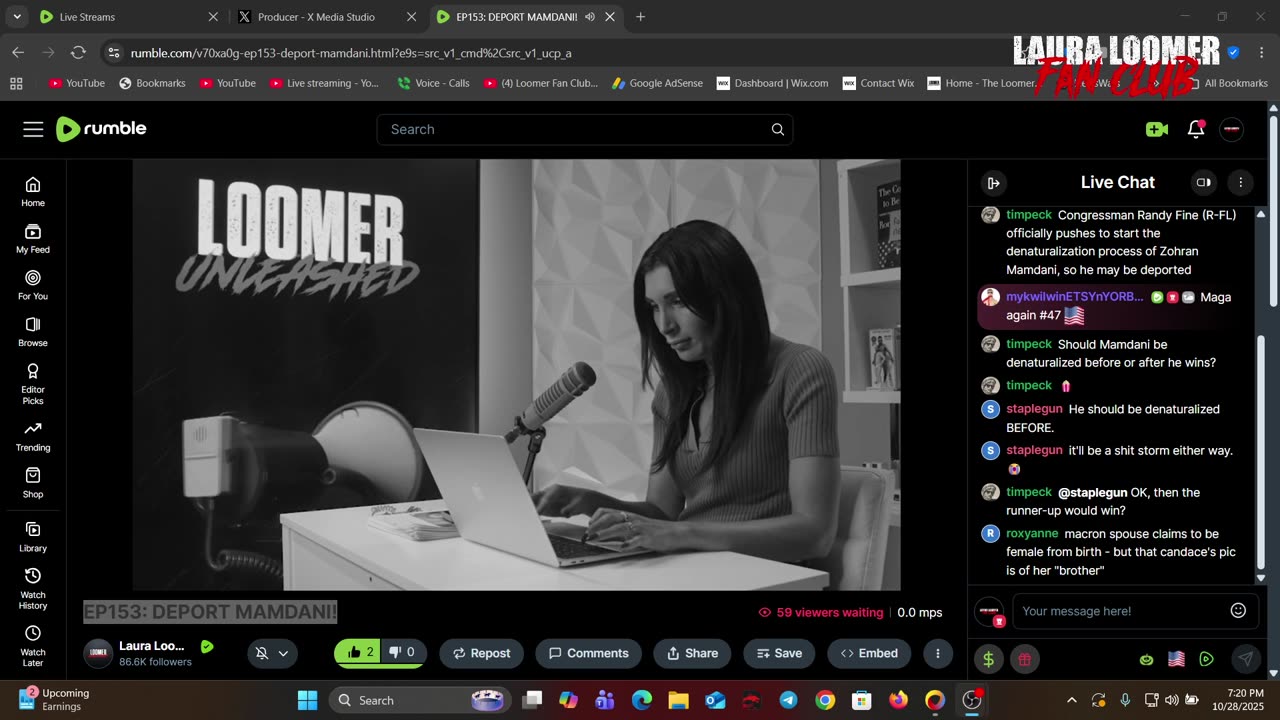Go to Home in the sidebar
Viewport: 1280px width, 720px height.
coord(33,192)
